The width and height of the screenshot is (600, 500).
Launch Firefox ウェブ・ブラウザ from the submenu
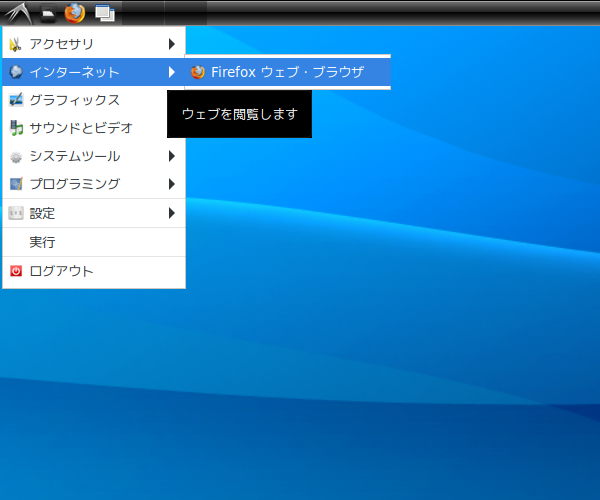[x=288, y=72]
